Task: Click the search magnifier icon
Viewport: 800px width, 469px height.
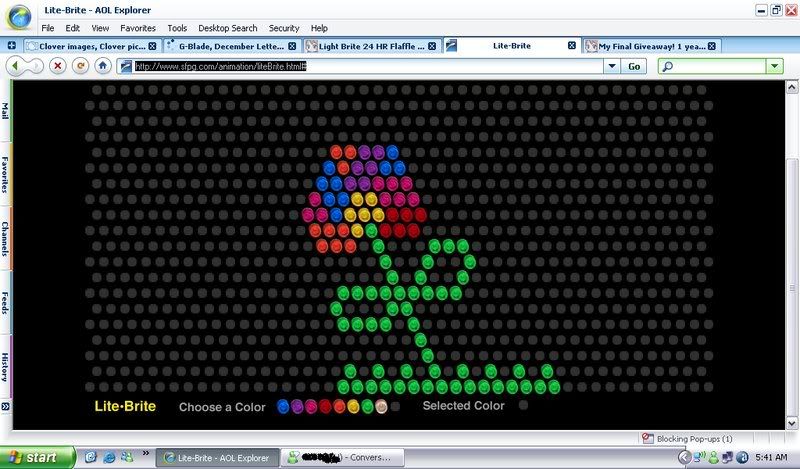Action: pyautogui.click(x=667, y=66)
